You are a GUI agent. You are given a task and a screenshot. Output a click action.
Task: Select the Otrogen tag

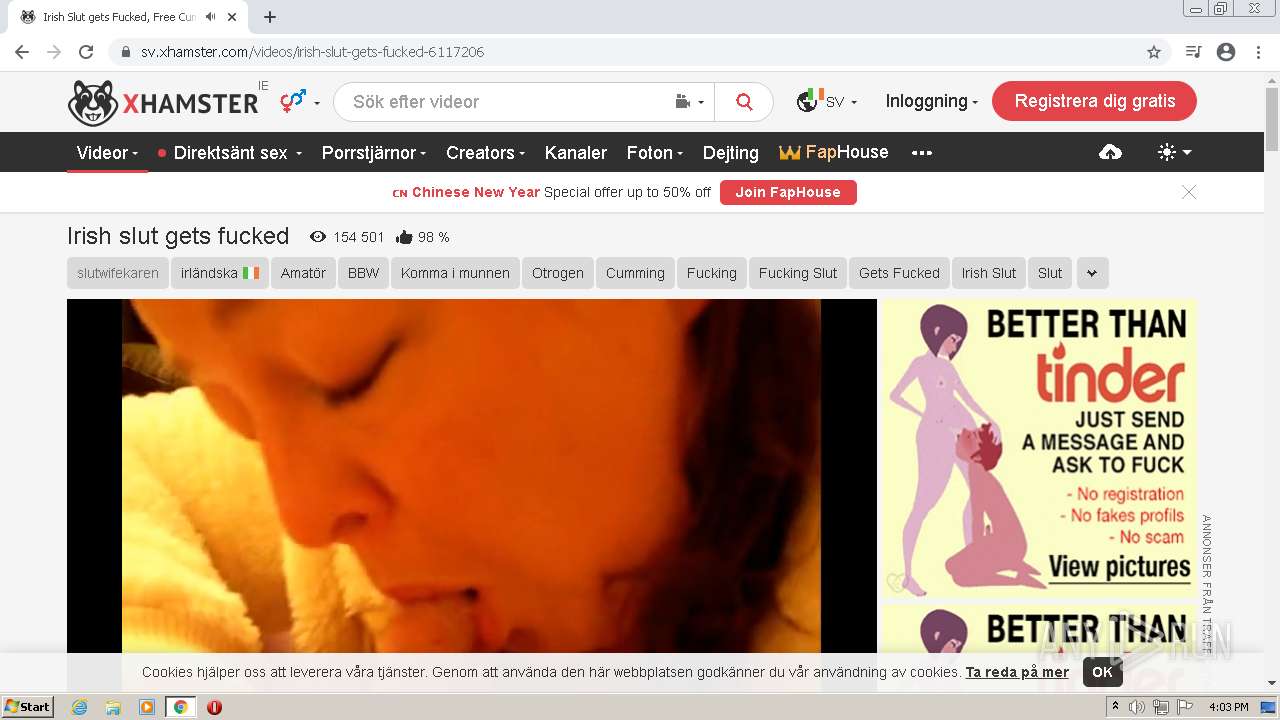tap(558, 273)
